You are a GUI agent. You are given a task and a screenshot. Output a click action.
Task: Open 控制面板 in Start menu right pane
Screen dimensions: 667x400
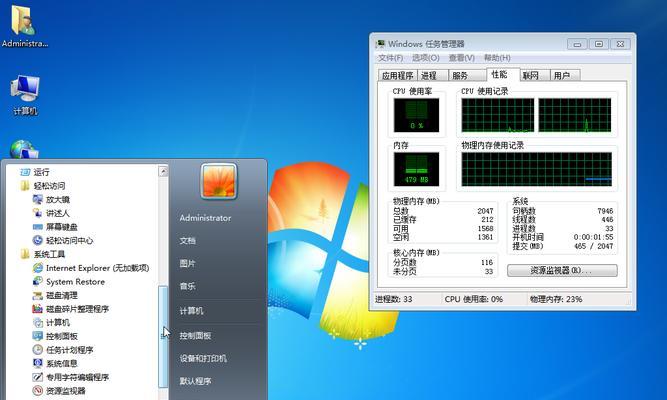[195, 335]
